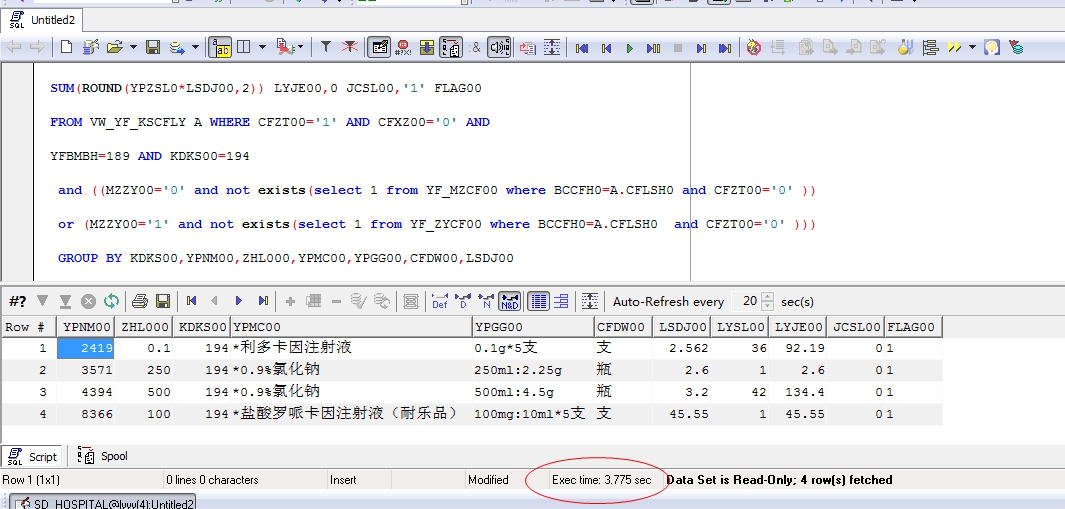Expand the Open file dropdown arrow

click(133, 48)
